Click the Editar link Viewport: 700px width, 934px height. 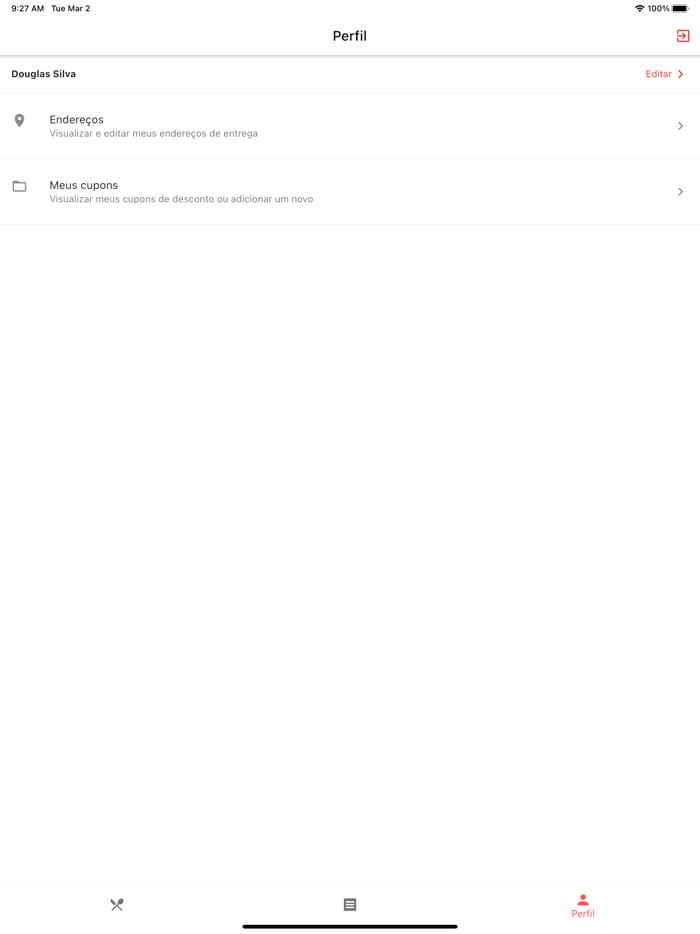pyautogui.click(x=658, y=74)
